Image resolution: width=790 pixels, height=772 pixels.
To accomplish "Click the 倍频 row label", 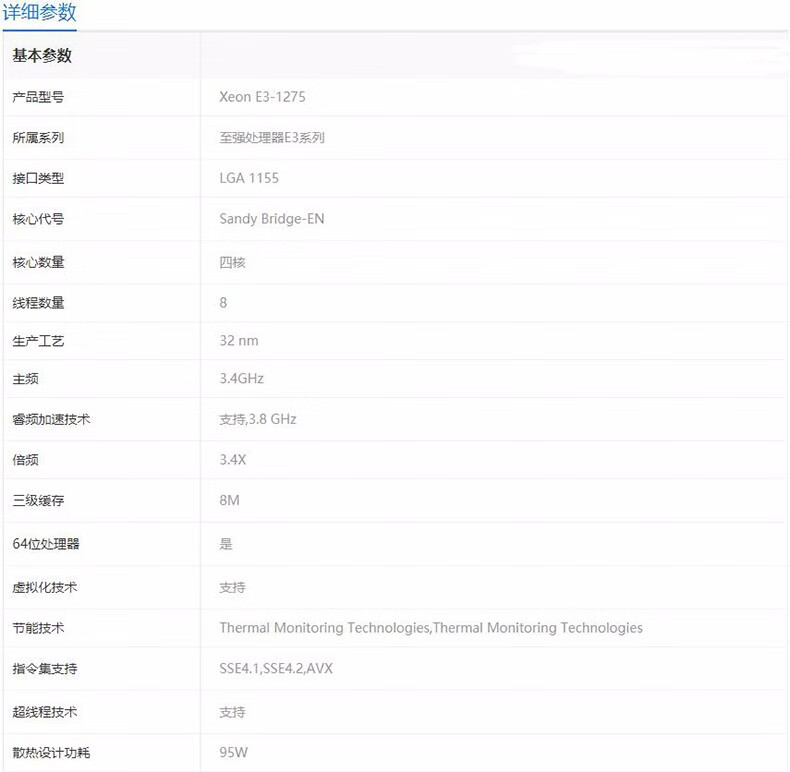I will (x=25, y=460).
